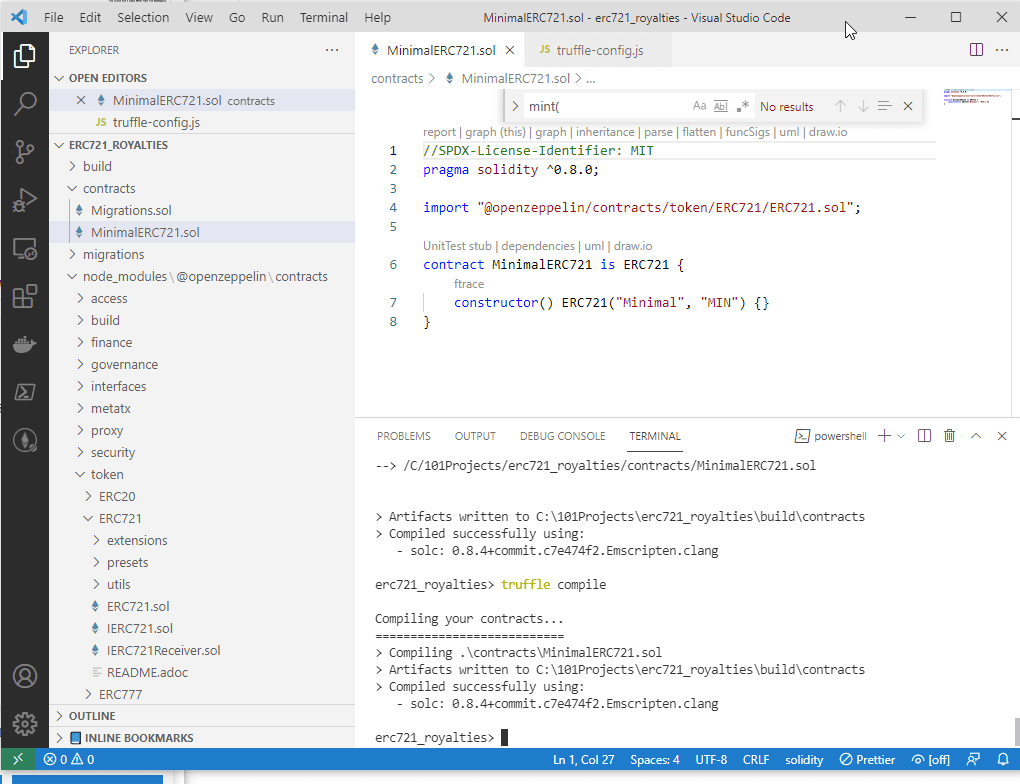Open the Ethereum icon in the activity bar
This screenshot has width=1020, height=784.
[25, 440]
